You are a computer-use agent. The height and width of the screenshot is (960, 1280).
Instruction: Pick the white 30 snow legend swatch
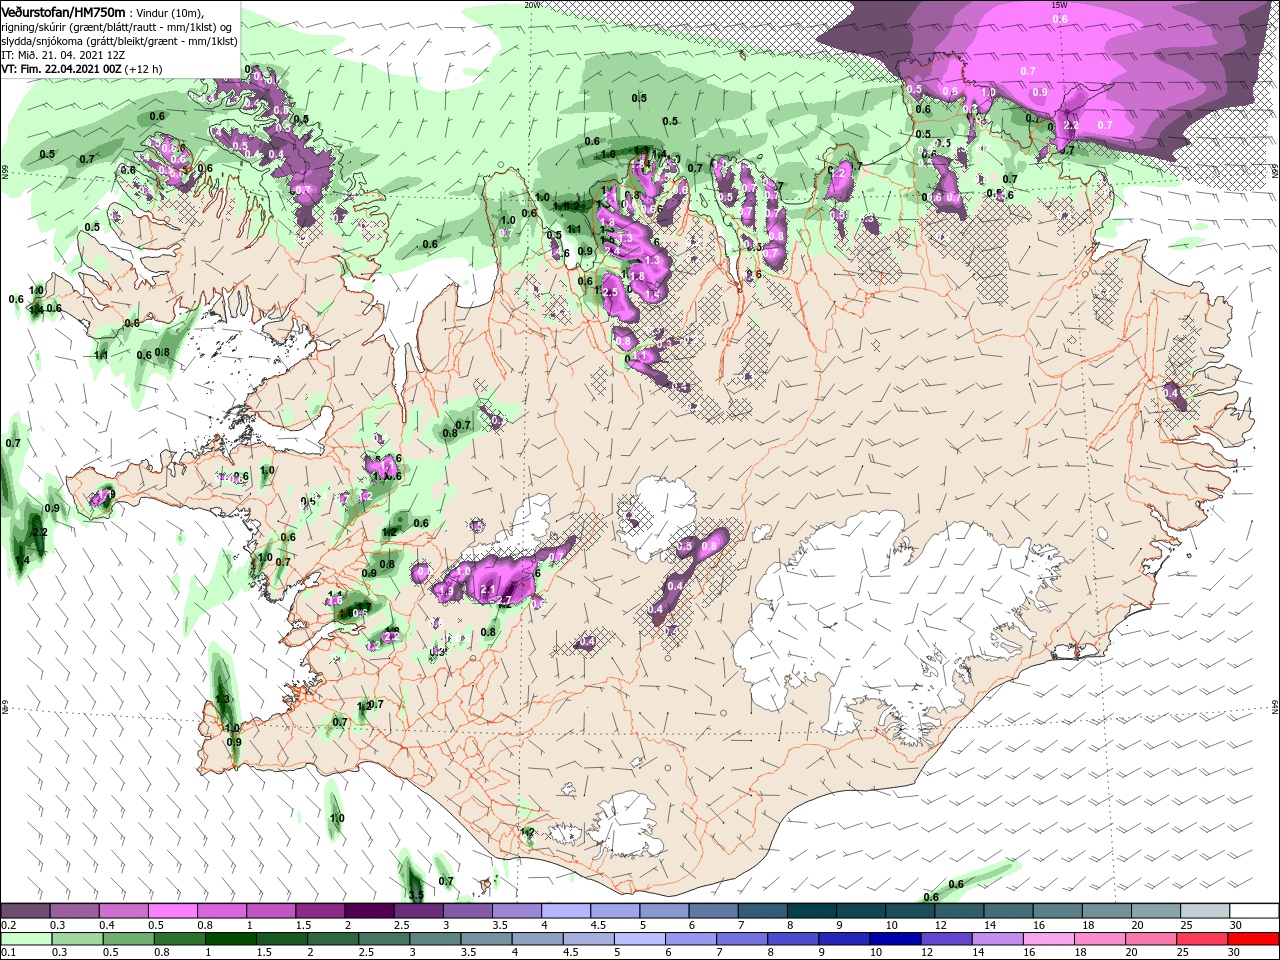[x=1255, y=911]
